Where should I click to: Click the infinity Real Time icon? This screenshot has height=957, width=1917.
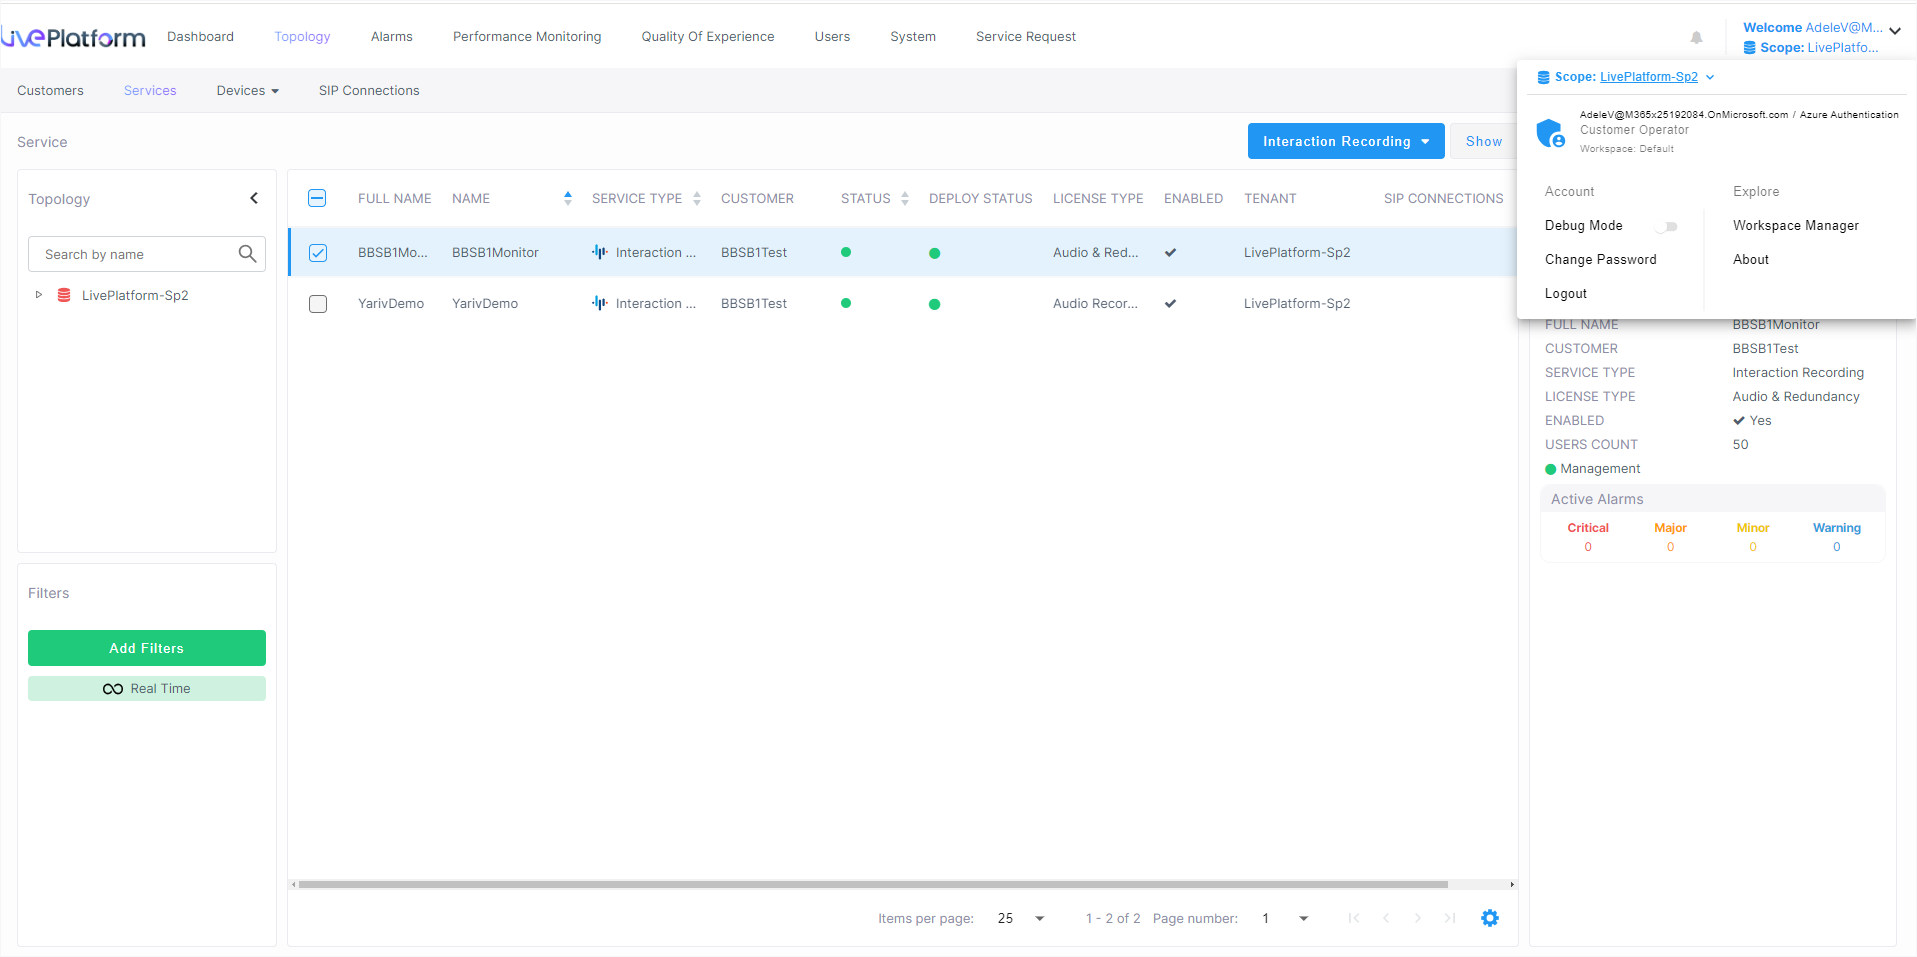coord(113,689)
